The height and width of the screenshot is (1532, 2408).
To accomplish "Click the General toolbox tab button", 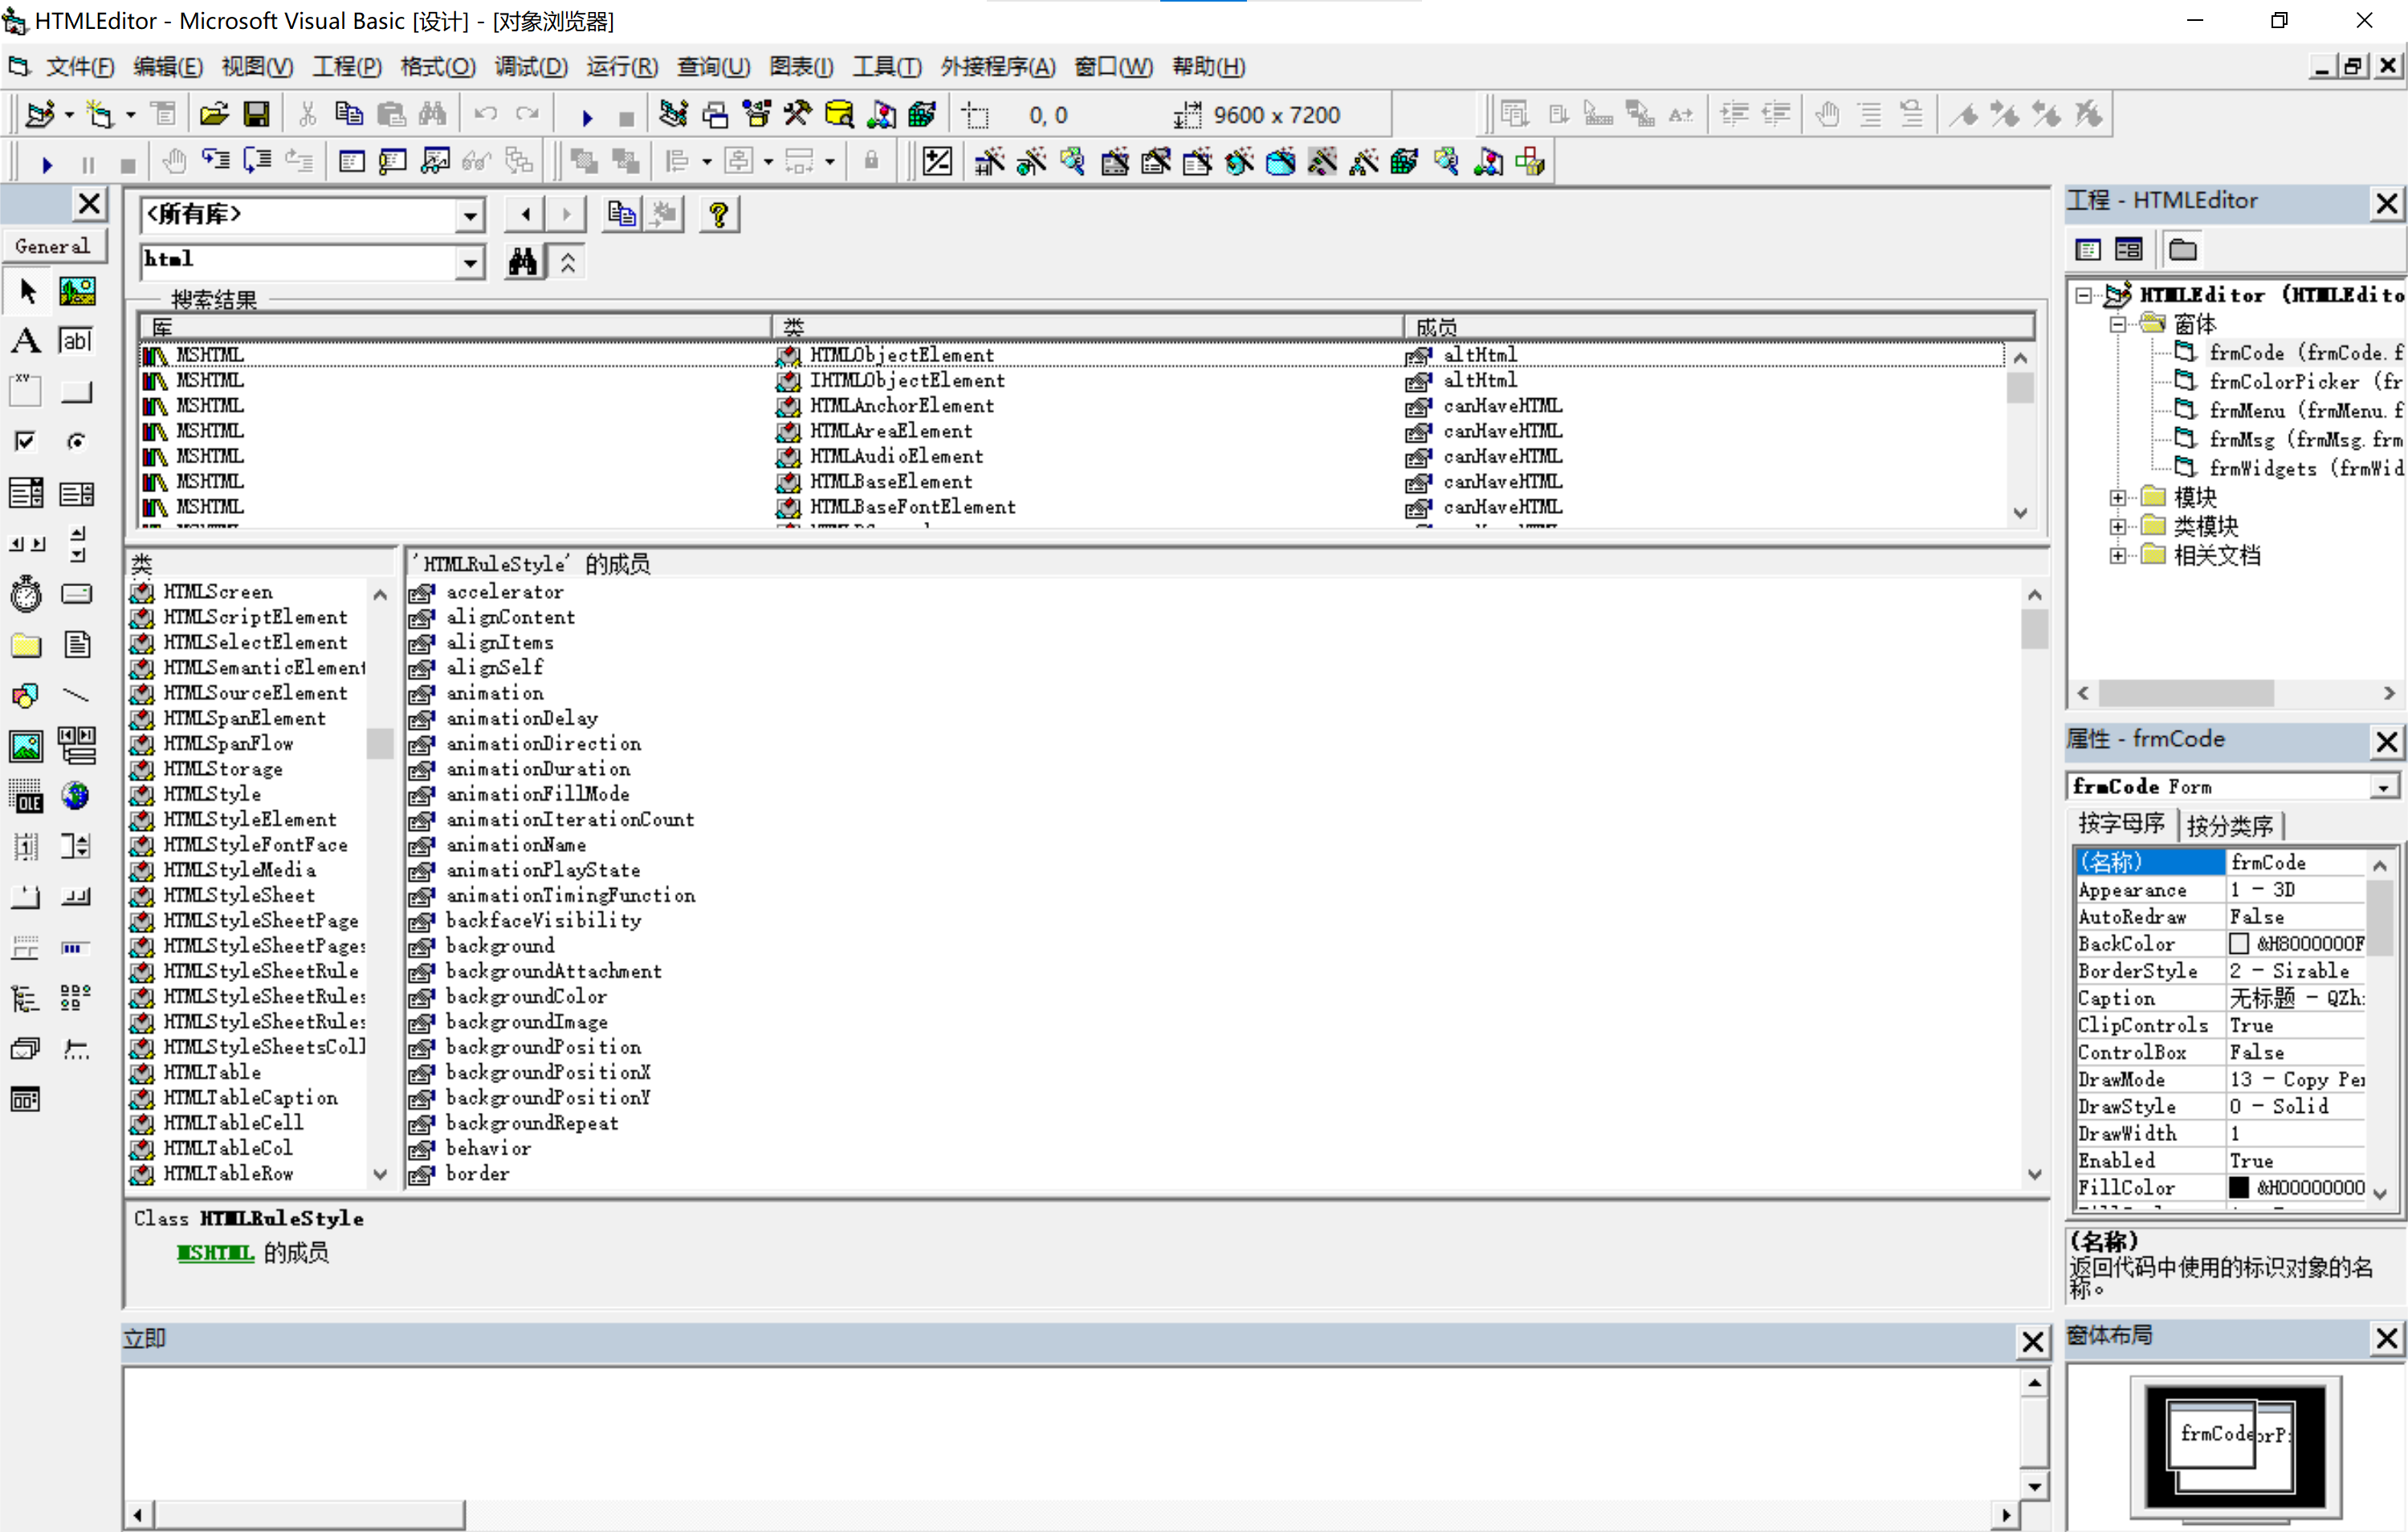I will pyautogui.click(x=52, y=246).
